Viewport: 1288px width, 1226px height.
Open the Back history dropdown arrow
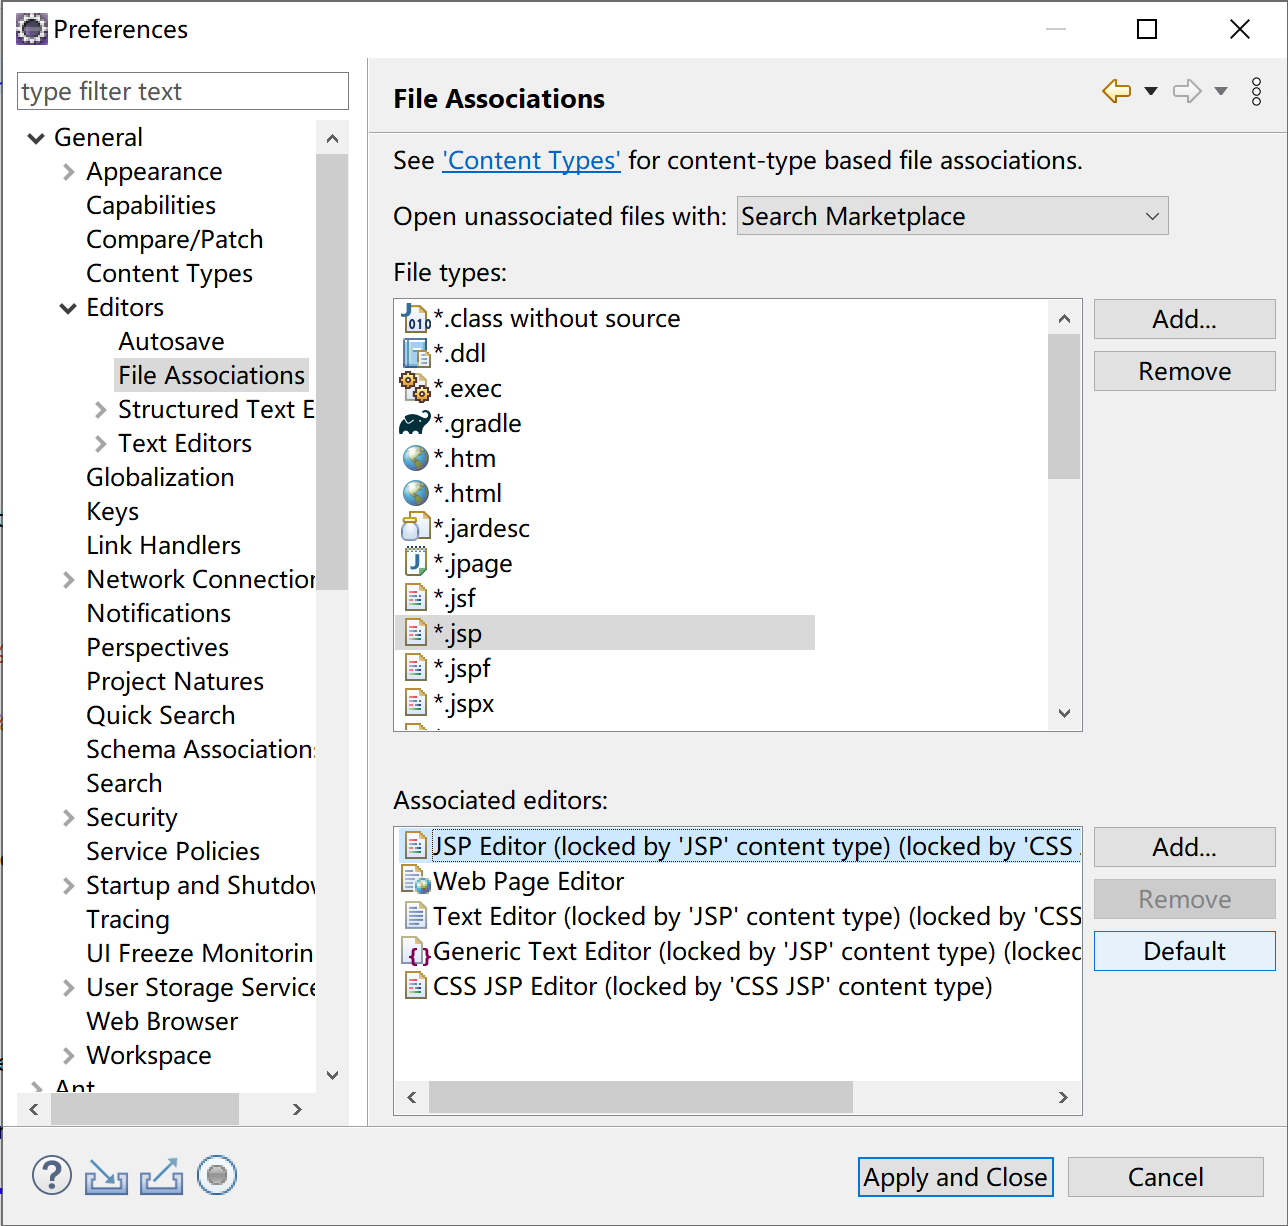click(1151, 92)
